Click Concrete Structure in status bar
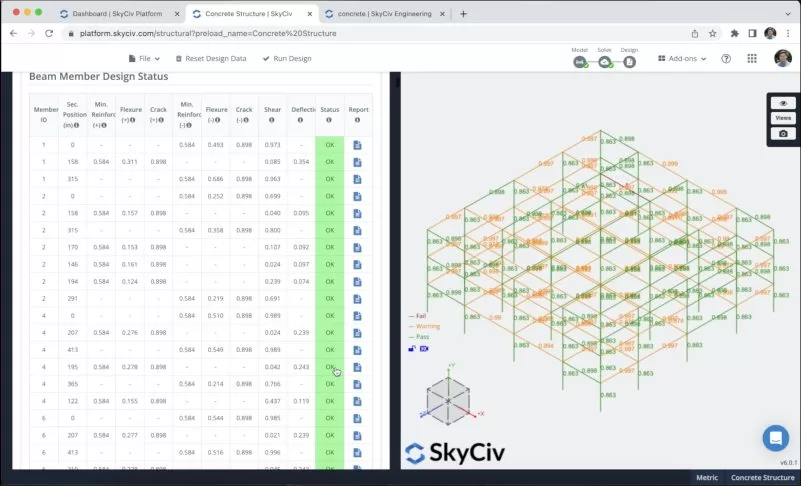 click(762, 477)
